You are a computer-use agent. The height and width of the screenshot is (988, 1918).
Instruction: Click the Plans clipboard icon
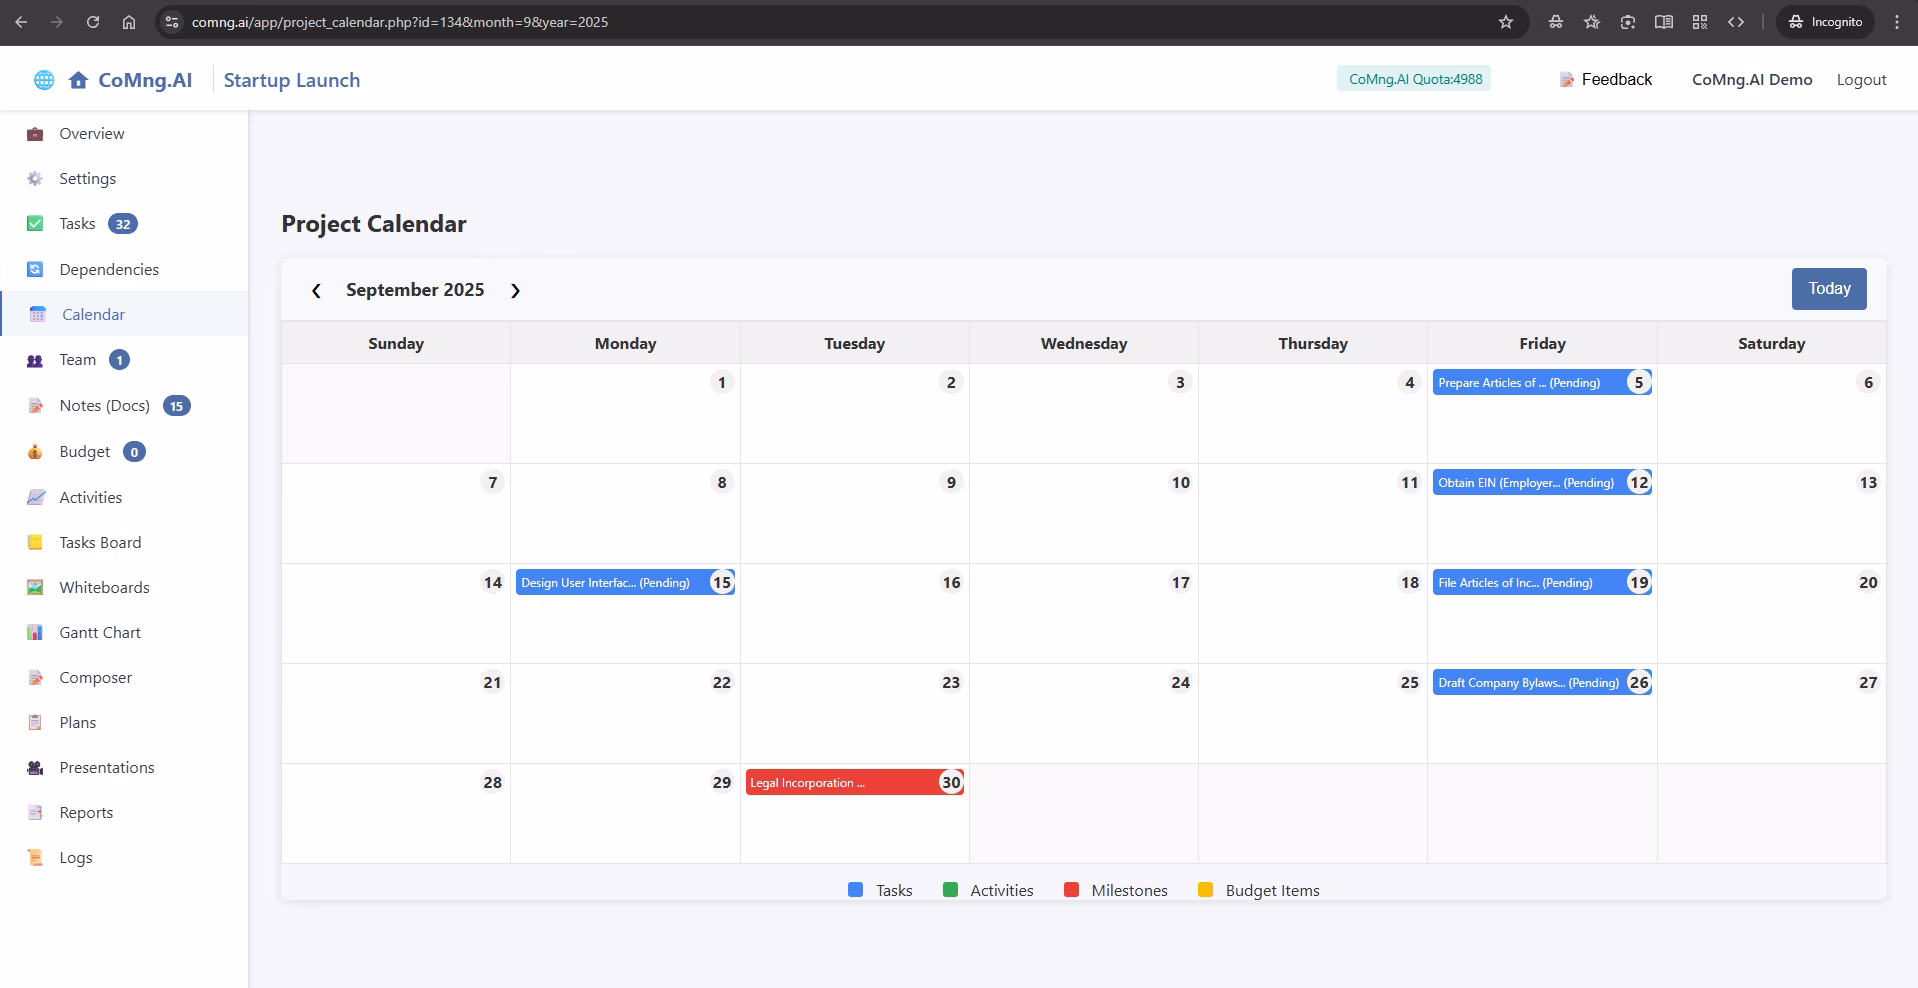[x=35, y=722]
